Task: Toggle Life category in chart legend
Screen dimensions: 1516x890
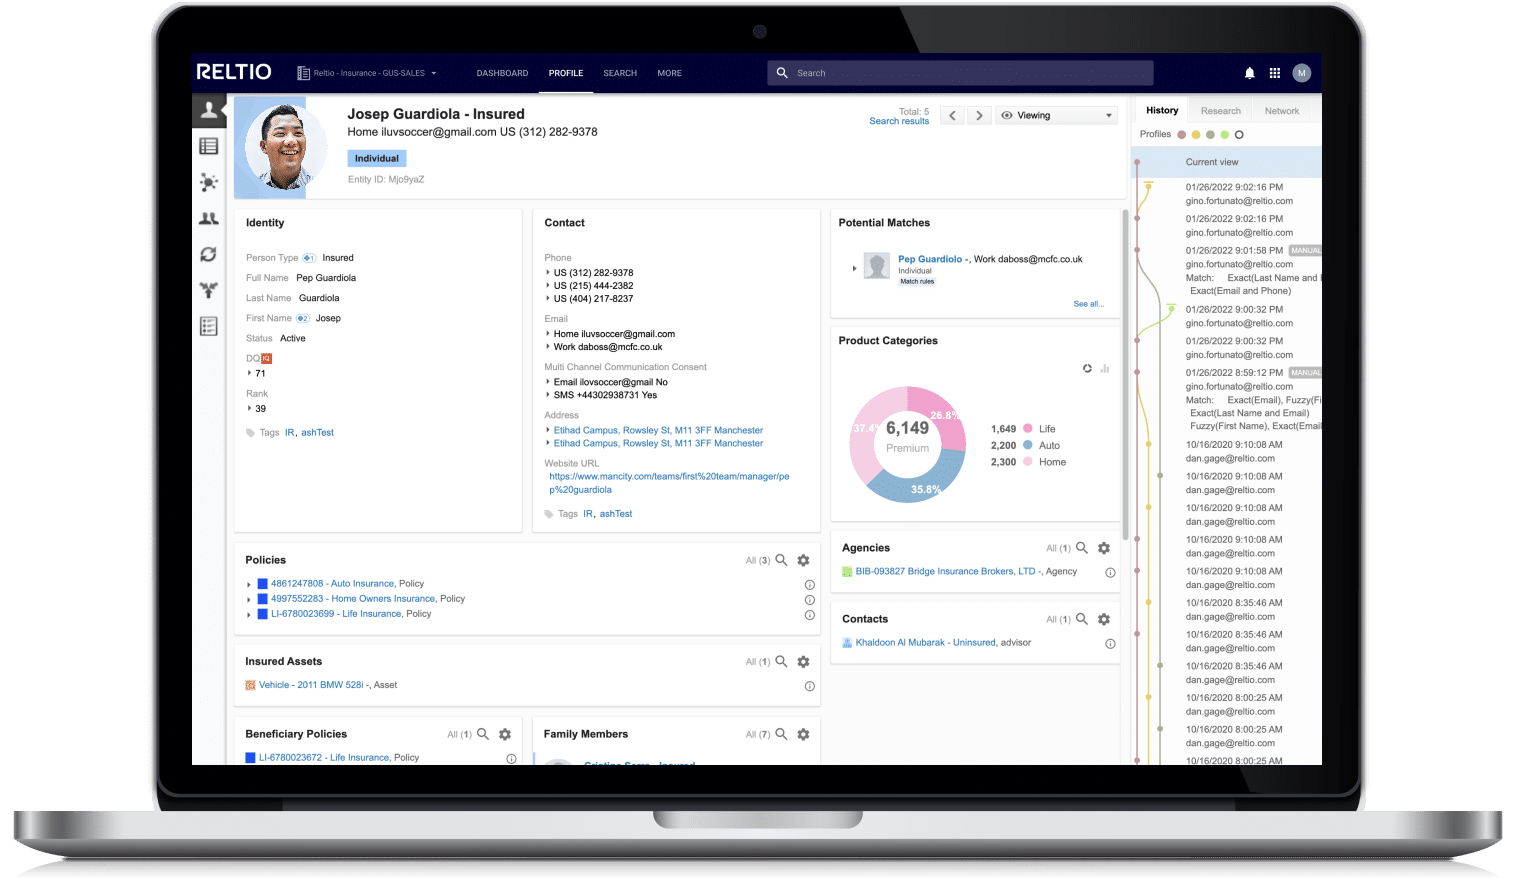Action: coord(1028,428)
